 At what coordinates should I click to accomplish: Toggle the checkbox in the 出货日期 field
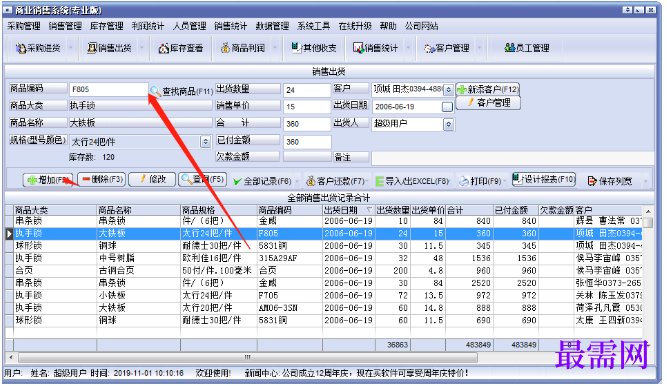point(447,107)
